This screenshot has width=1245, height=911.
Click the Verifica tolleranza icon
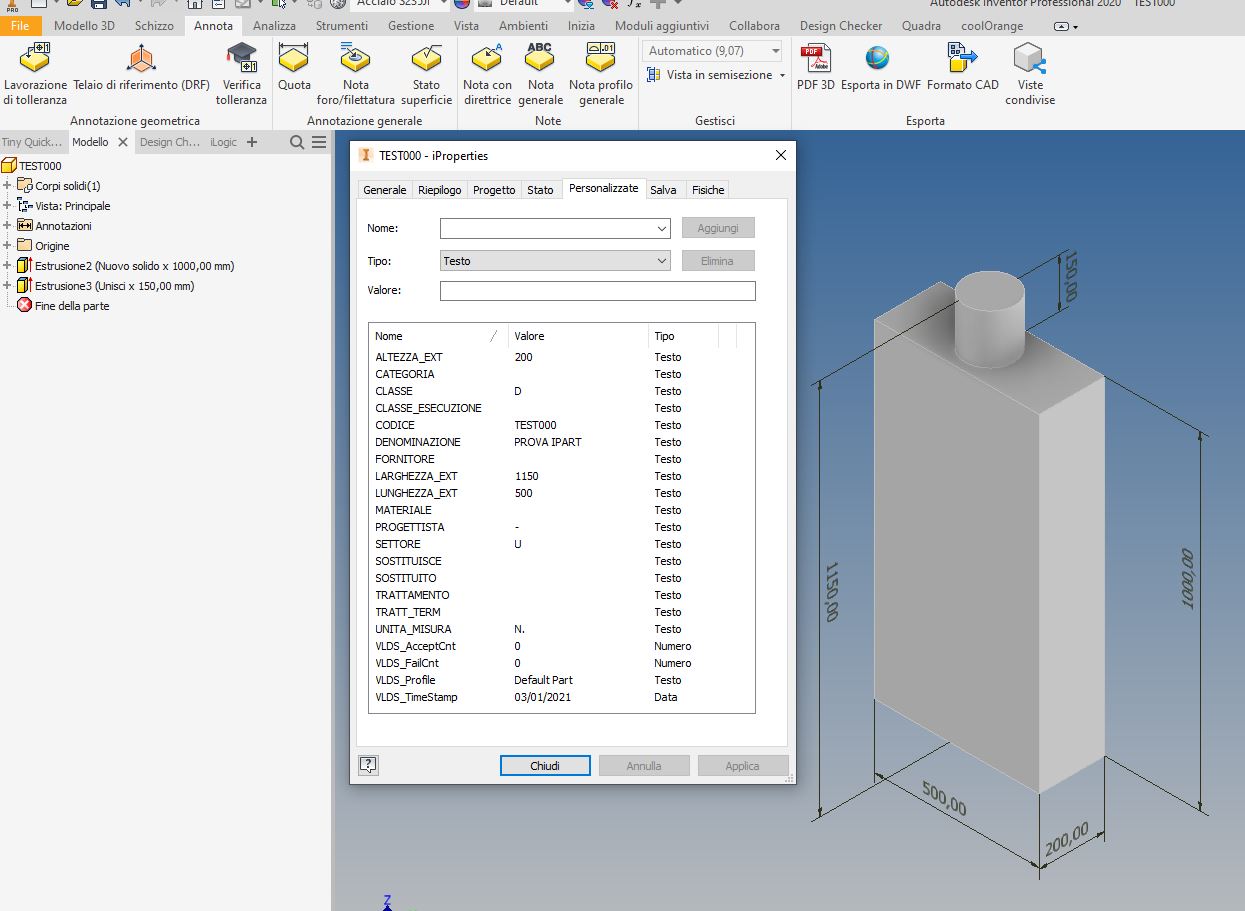(241, 60)
